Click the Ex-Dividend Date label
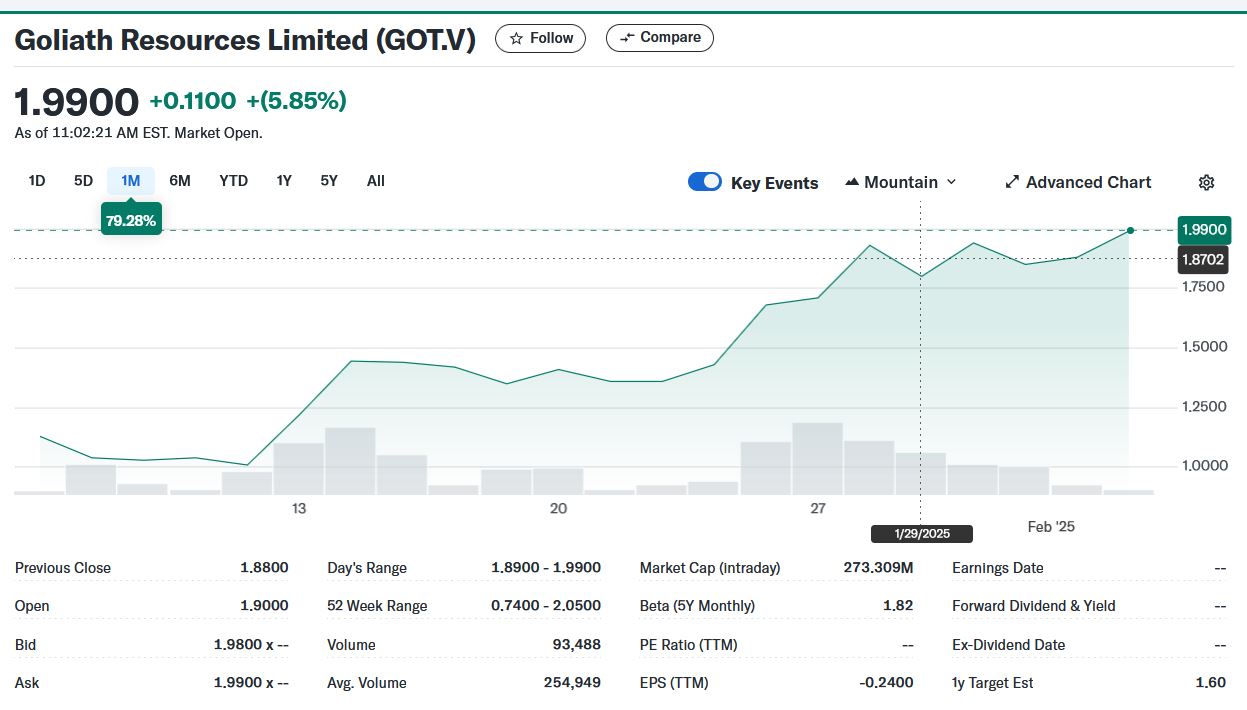This screenshot has height=710, width=1247. 1009,645
